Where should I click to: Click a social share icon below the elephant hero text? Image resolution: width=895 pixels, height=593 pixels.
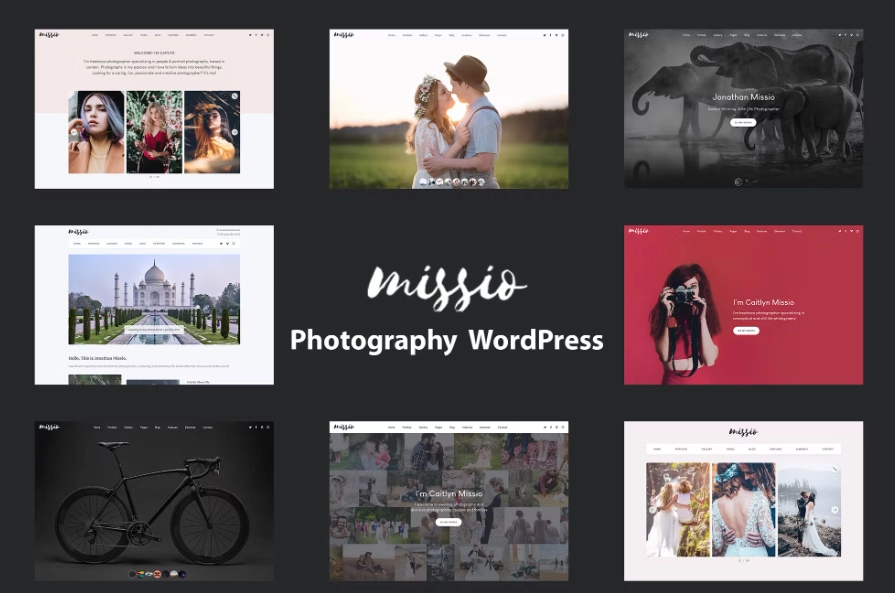click(x=740, y=181)
